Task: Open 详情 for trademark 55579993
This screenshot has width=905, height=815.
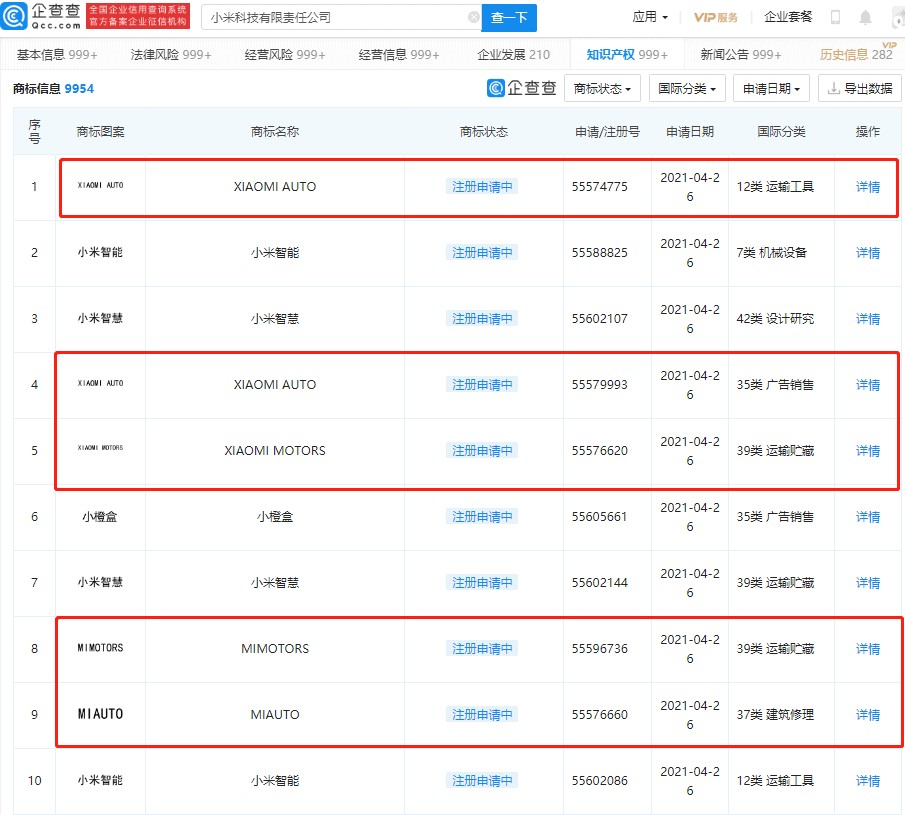Action: [x=867, y=385]
